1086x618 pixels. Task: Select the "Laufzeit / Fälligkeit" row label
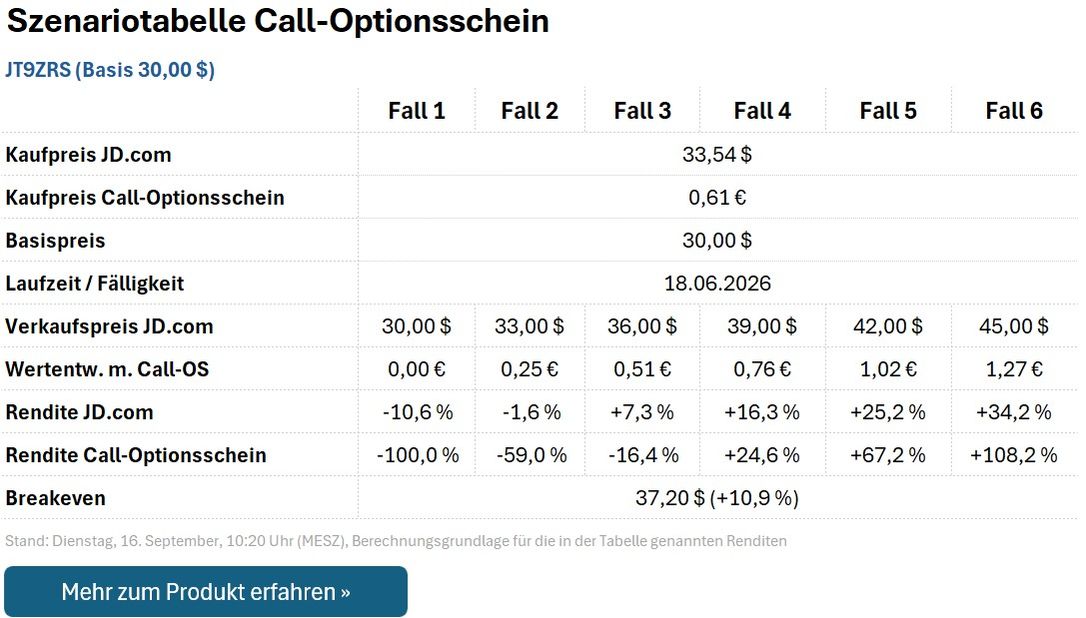[95, 284]
